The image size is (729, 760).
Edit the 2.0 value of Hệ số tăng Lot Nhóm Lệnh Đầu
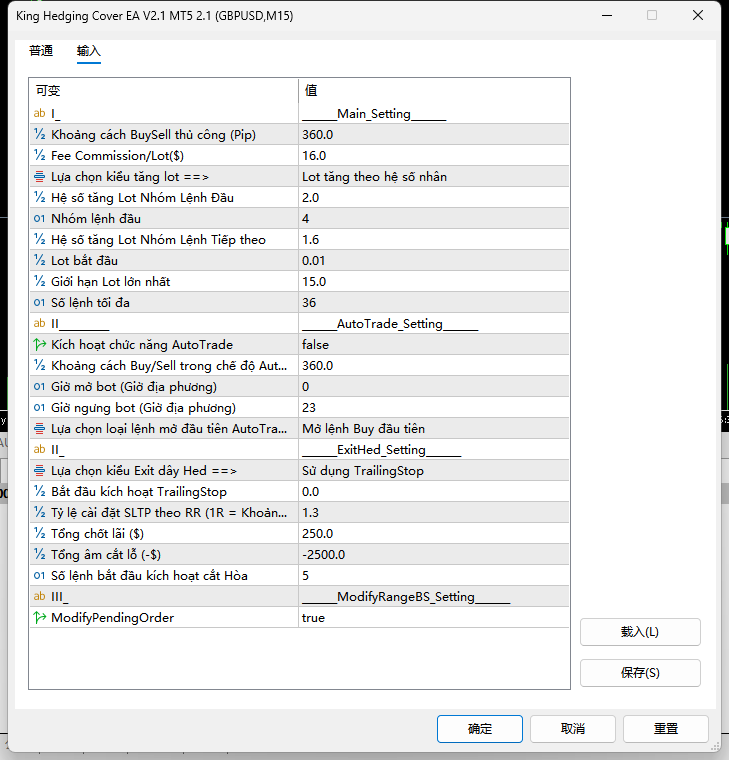[x=434, y=197]
